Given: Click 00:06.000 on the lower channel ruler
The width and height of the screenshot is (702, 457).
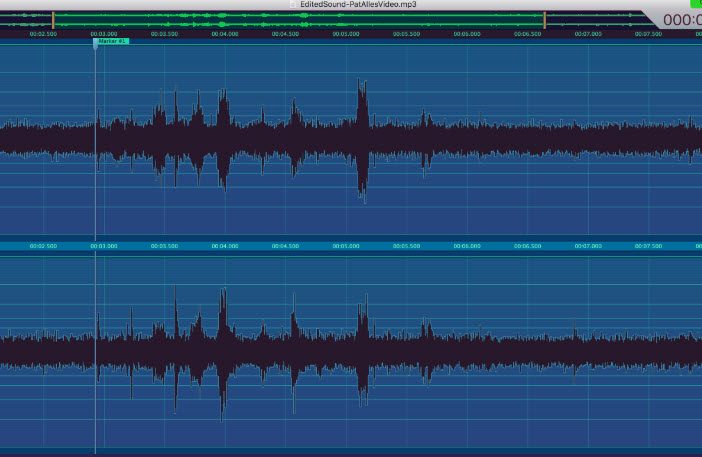Looking at the screenshot, I should tap(467, 246).
